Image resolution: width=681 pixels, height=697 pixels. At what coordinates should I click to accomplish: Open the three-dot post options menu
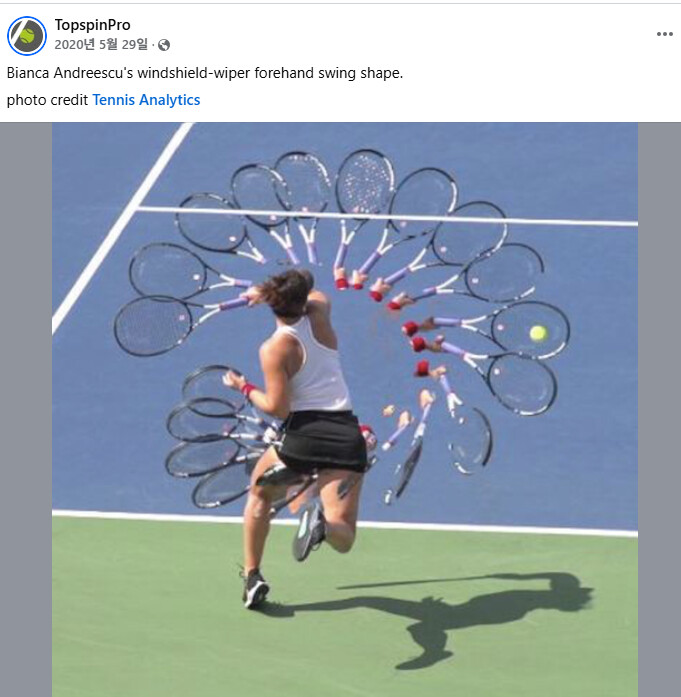click(665, 34)
